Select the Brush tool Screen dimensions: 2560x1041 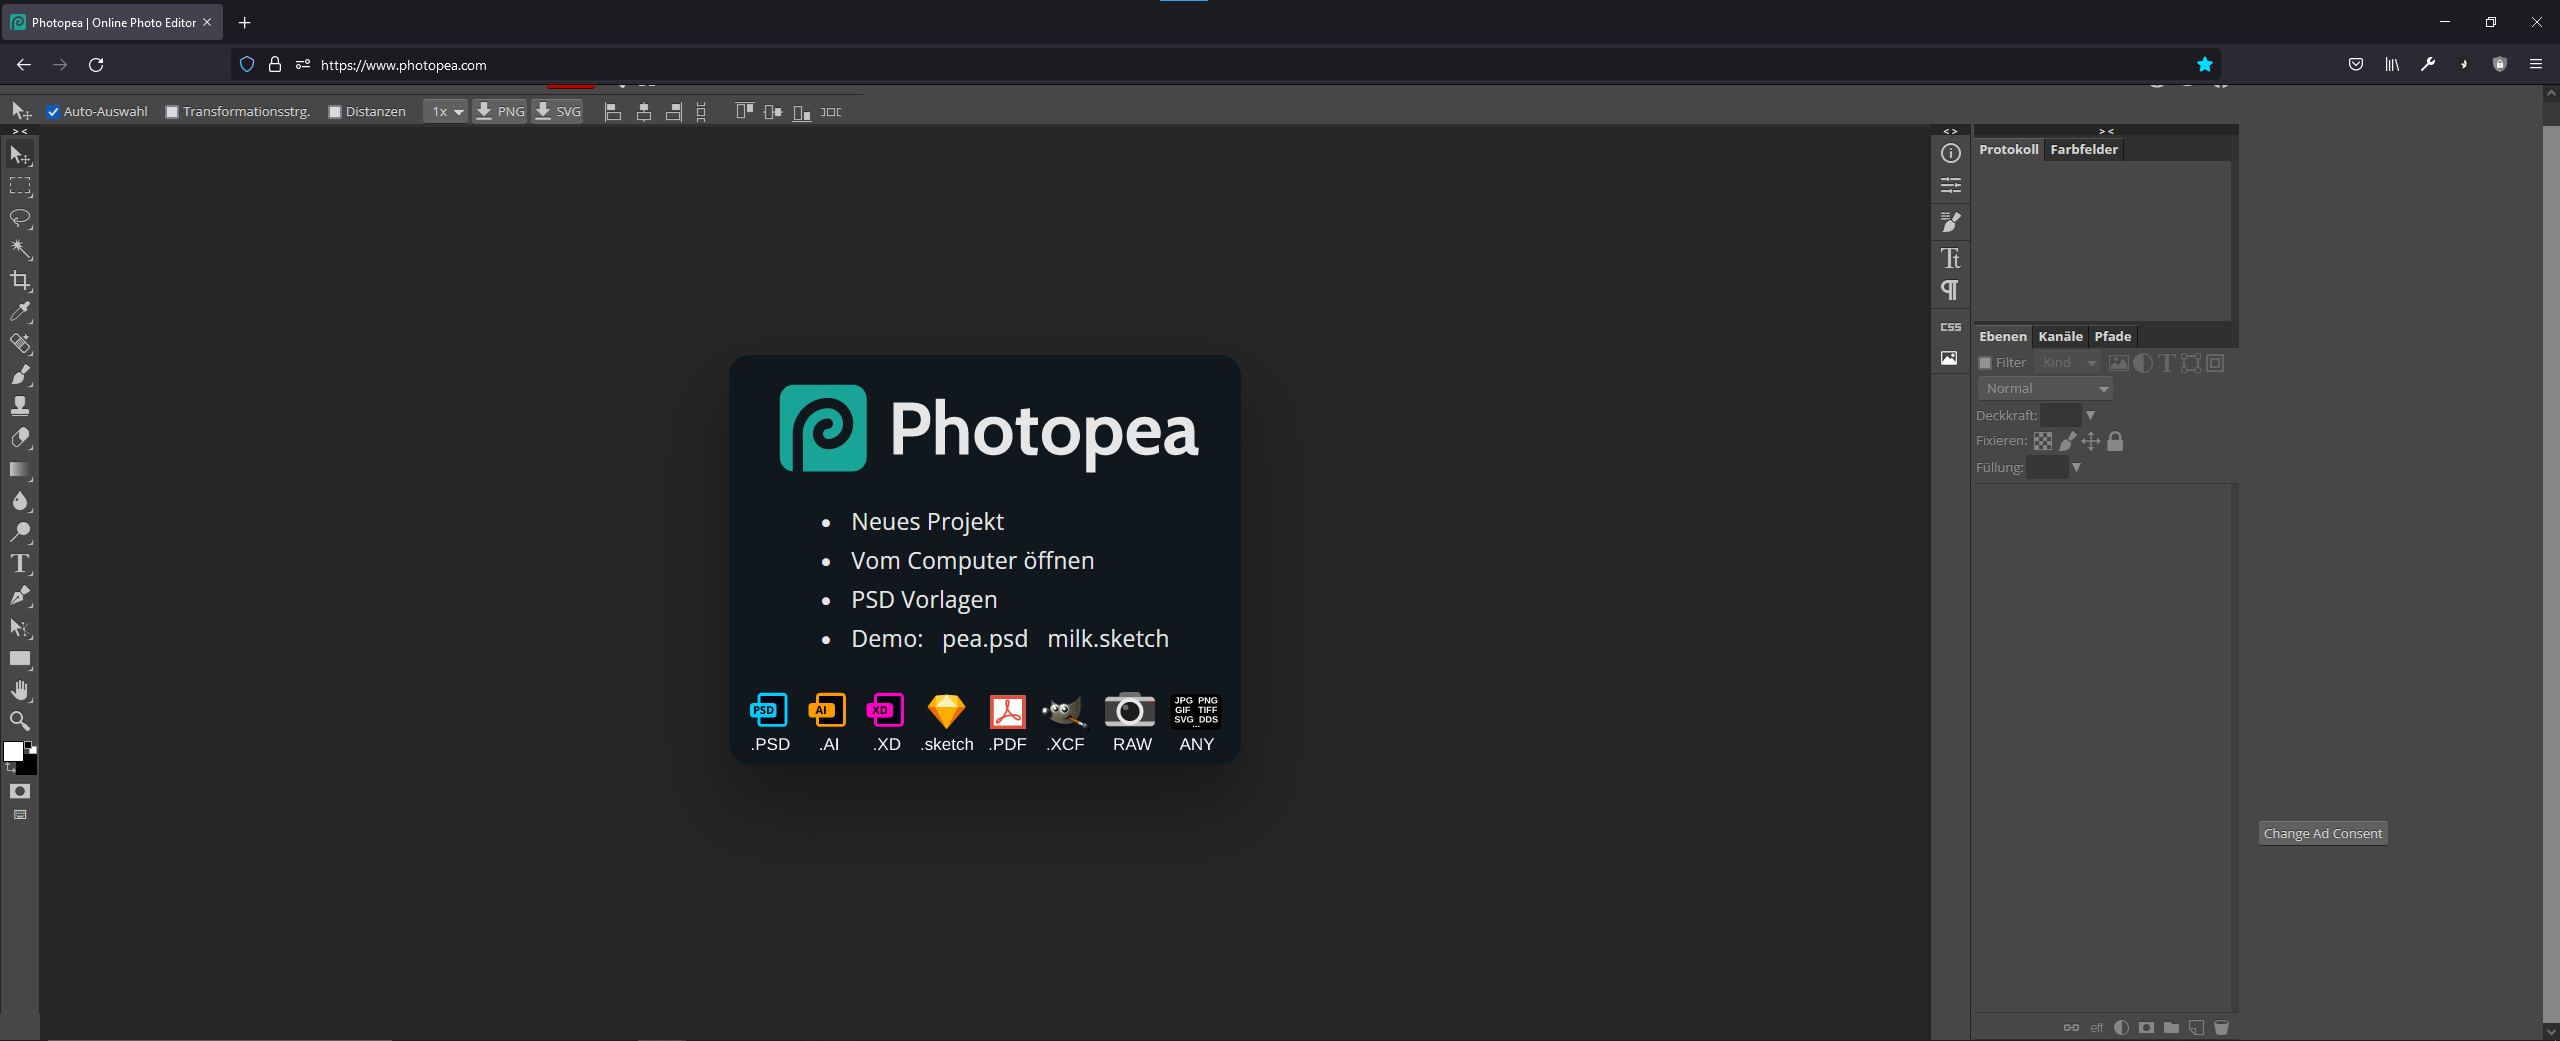[20, 375]
